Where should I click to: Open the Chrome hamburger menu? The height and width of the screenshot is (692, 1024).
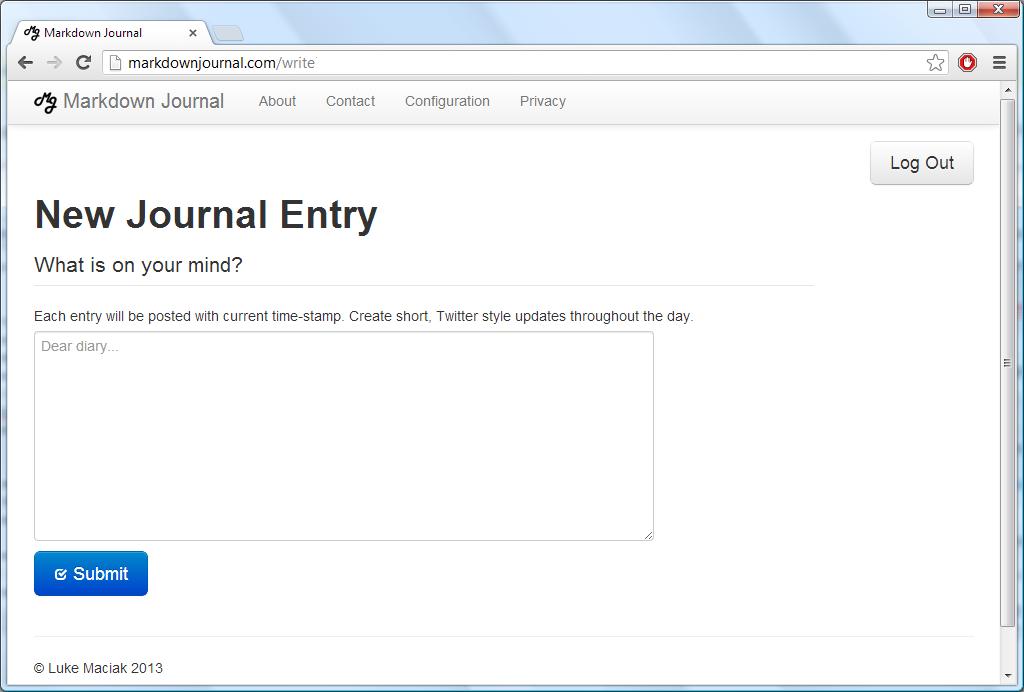point(999,63)
